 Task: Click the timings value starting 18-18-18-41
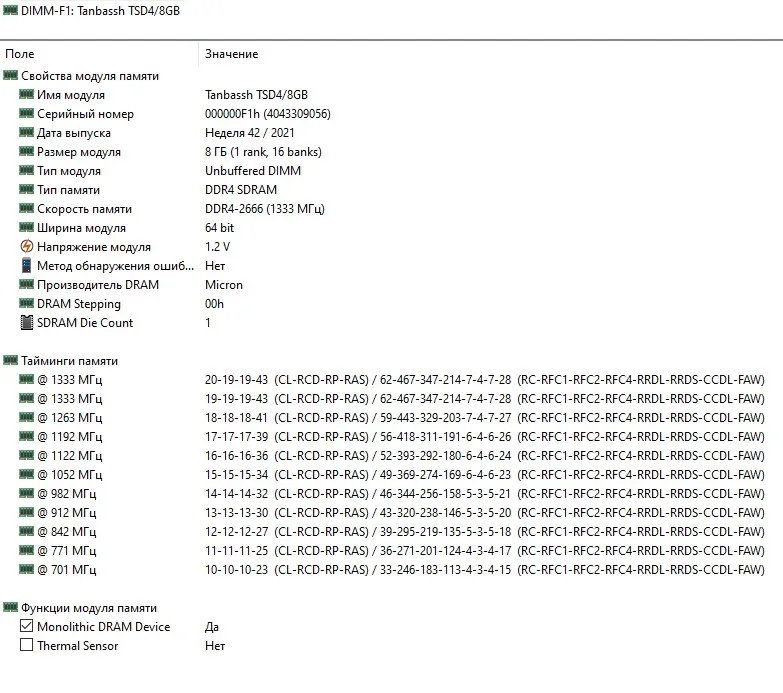click(484, 418)
